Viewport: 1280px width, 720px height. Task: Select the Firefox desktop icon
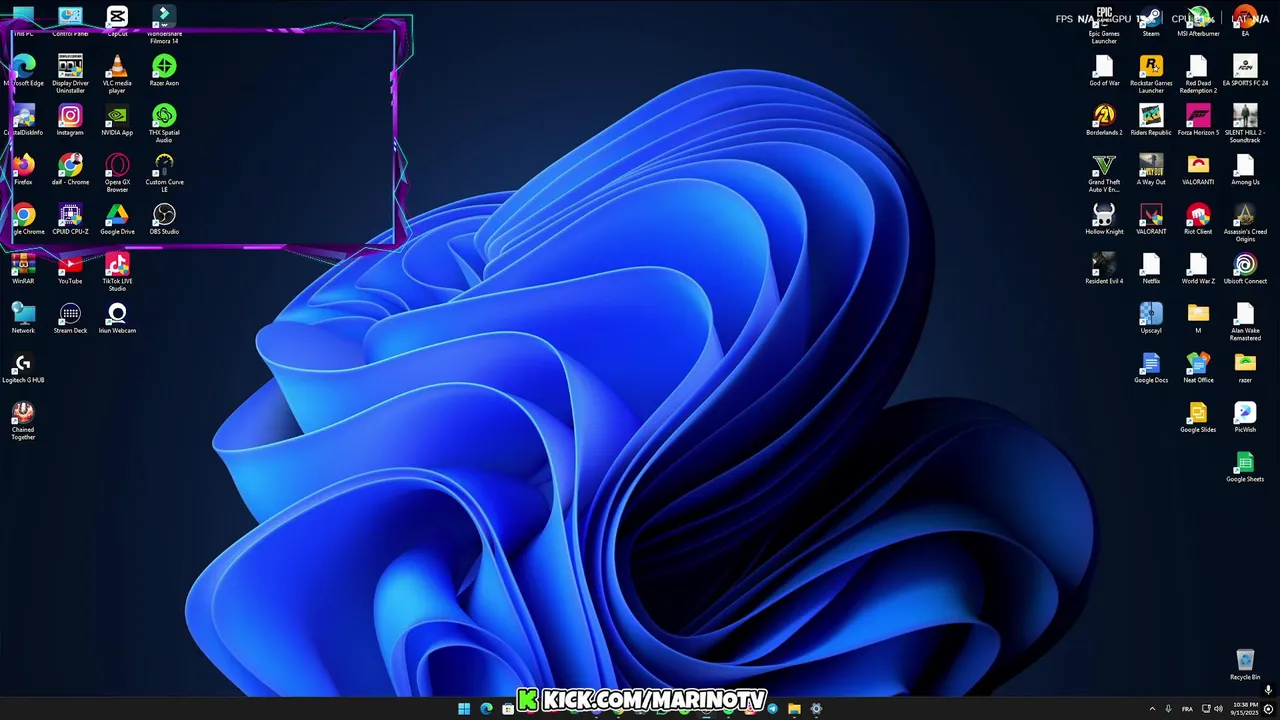pyautogui.click(x=23, y=170)
